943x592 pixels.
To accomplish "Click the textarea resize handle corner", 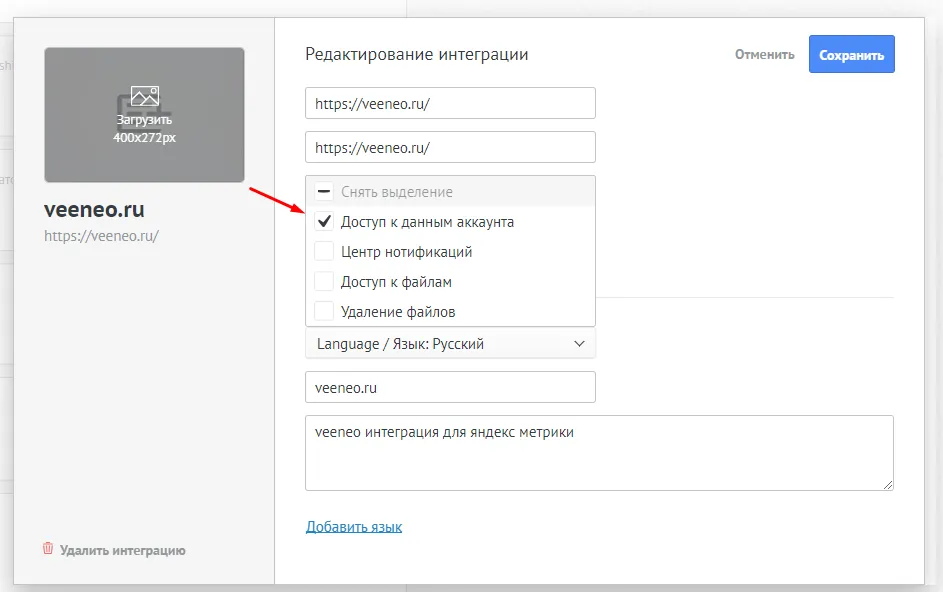I will click(888, 485).
